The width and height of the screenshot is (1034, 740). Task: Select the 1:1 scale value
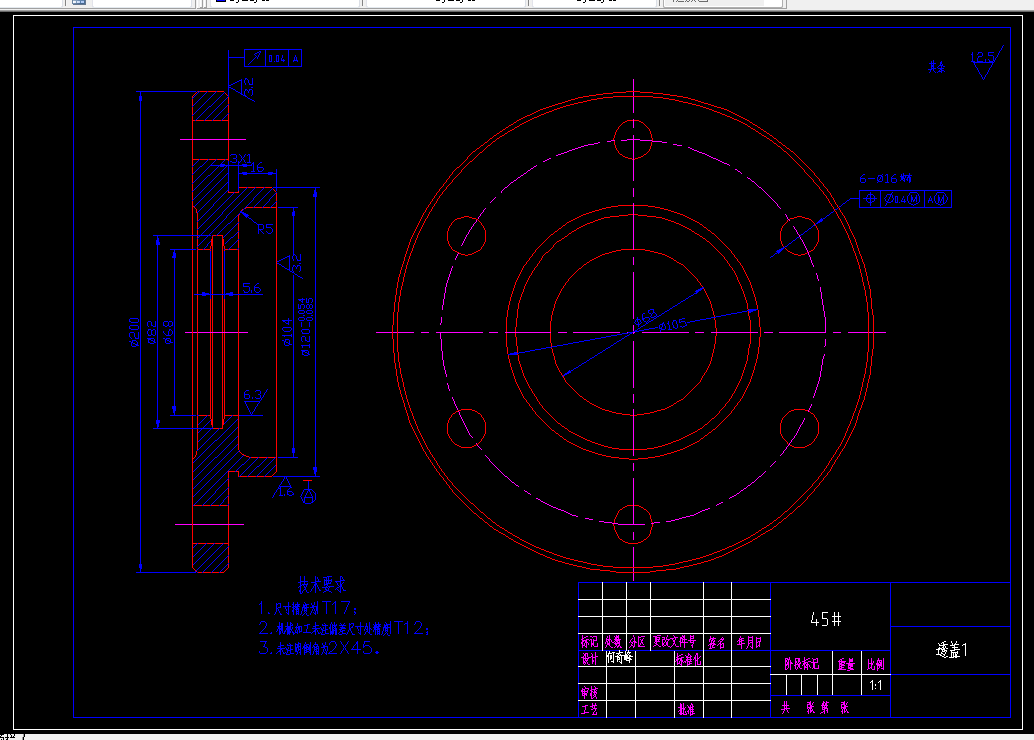876,686
